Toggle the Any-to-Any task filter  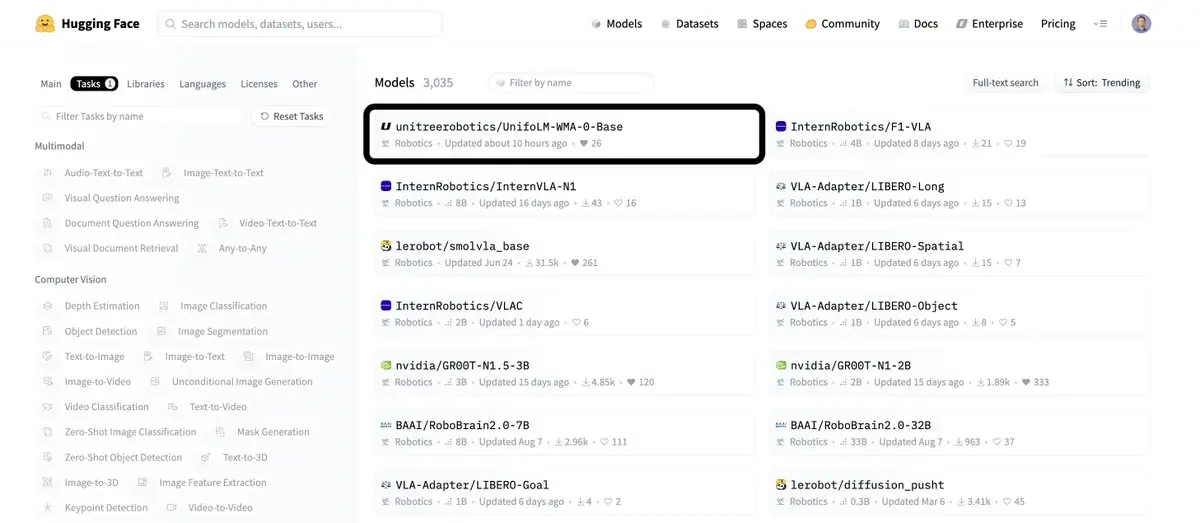(232, 248)
